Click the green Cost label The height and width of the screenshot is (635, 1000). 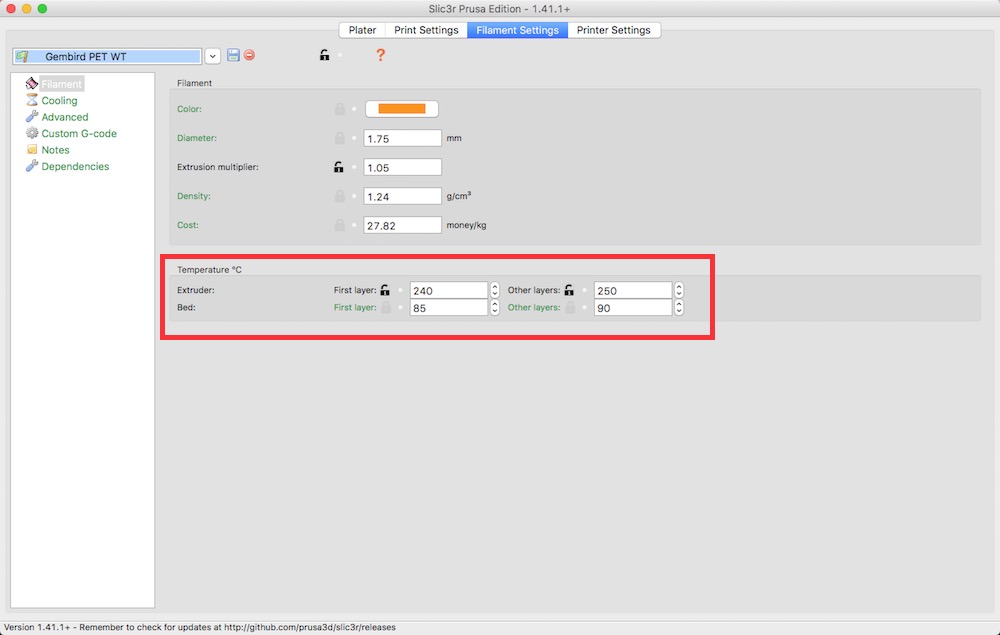click(x=188, y=225)
